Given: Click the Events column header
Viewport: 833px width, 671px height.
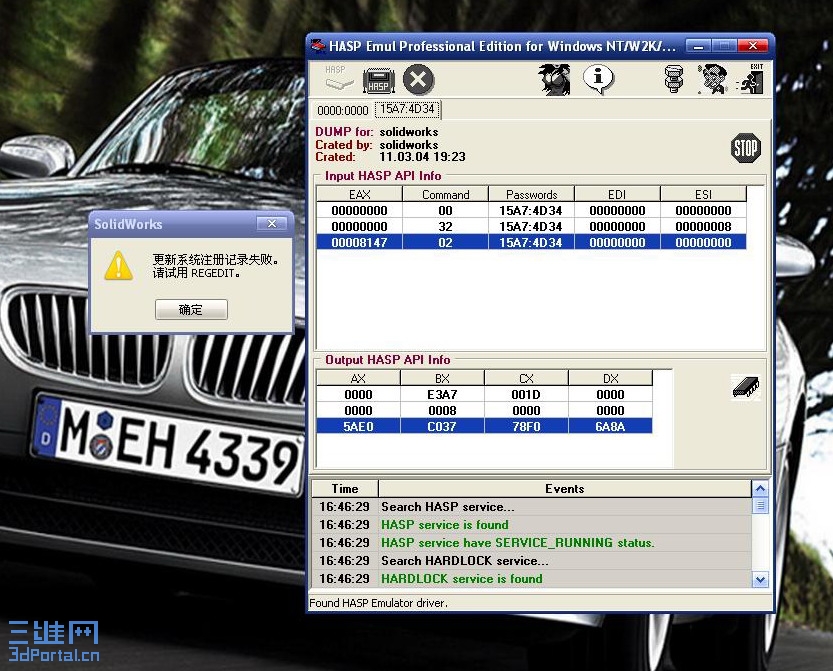Looking at the screenshot, I should [x=565, y=489].
